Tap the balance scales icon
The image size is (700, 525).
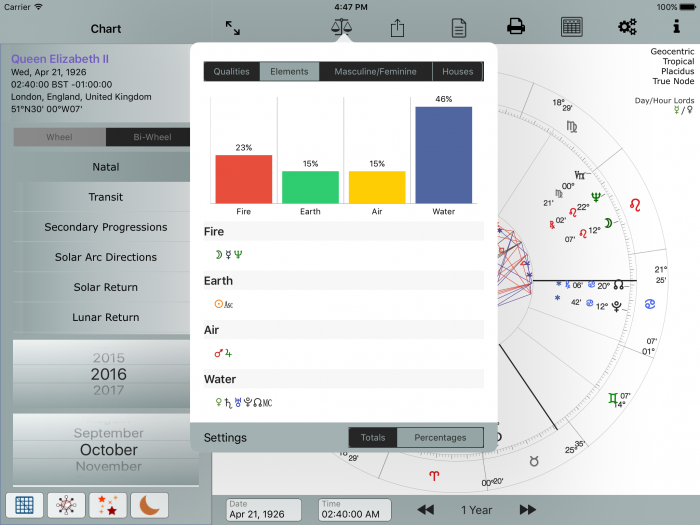coord(342,27)
